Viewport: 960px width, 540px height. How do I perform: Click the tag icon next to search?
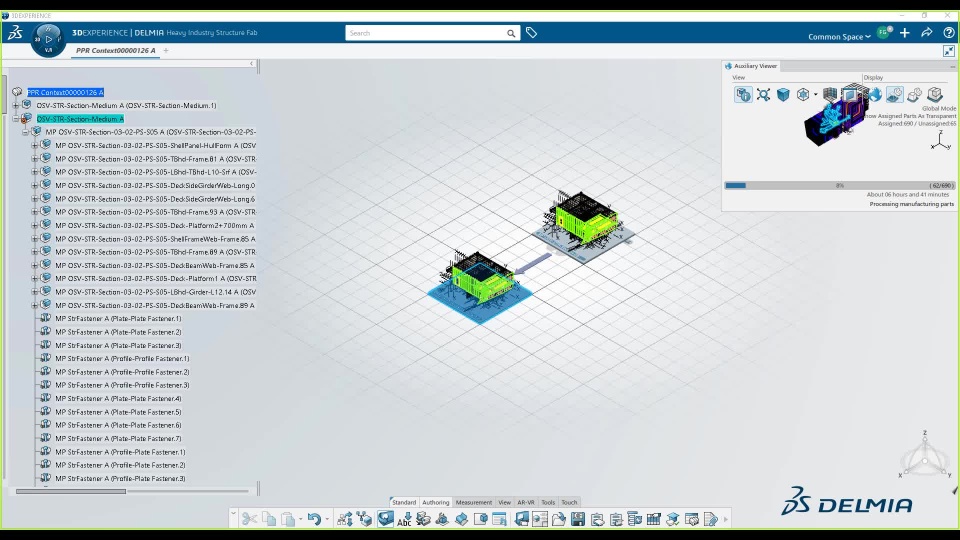coord(531,33)
